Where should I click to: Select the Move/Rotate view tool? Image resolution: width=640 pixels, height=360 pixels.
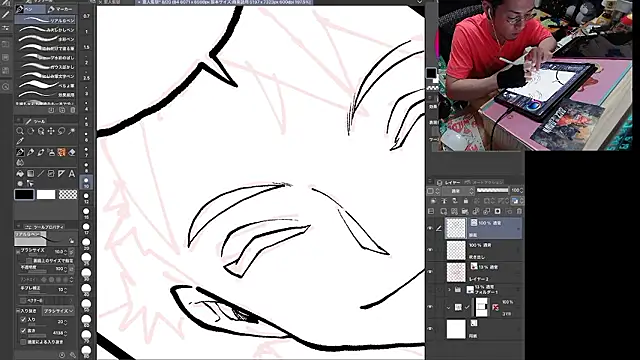30,131
